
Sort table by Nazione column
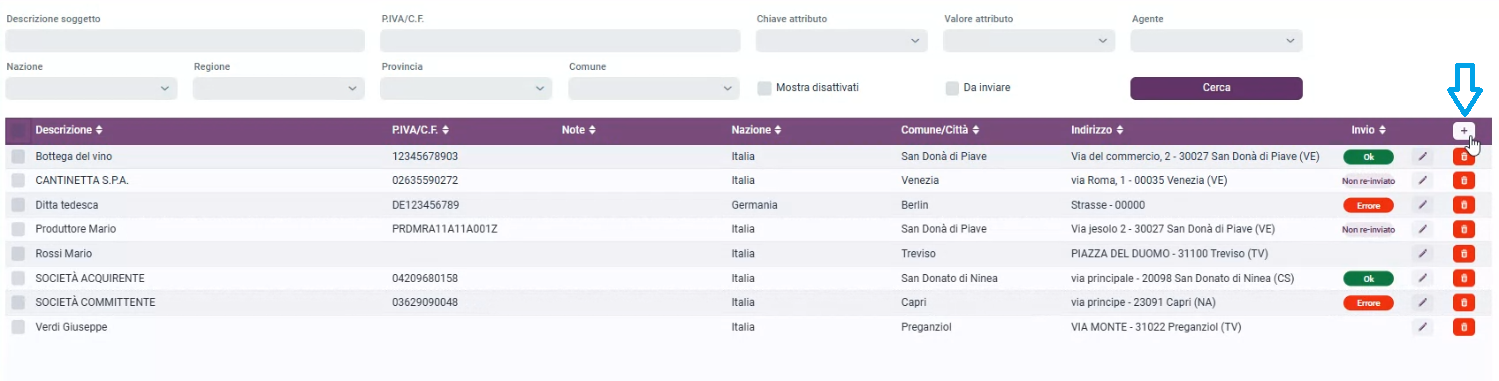(x=758, y=130)
